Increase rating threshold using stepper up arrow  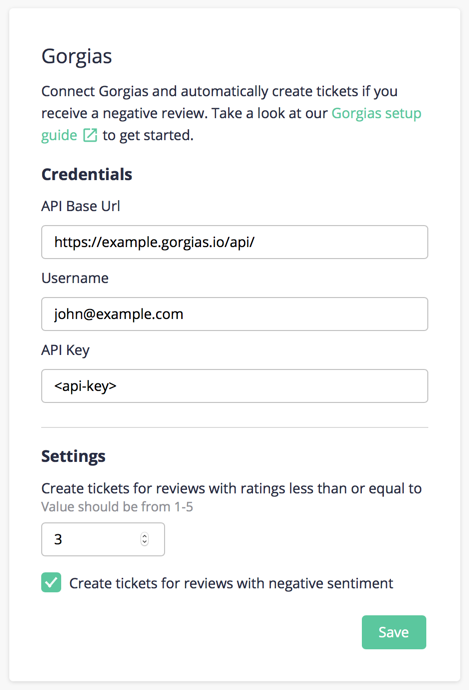click(x=144, y=536)
